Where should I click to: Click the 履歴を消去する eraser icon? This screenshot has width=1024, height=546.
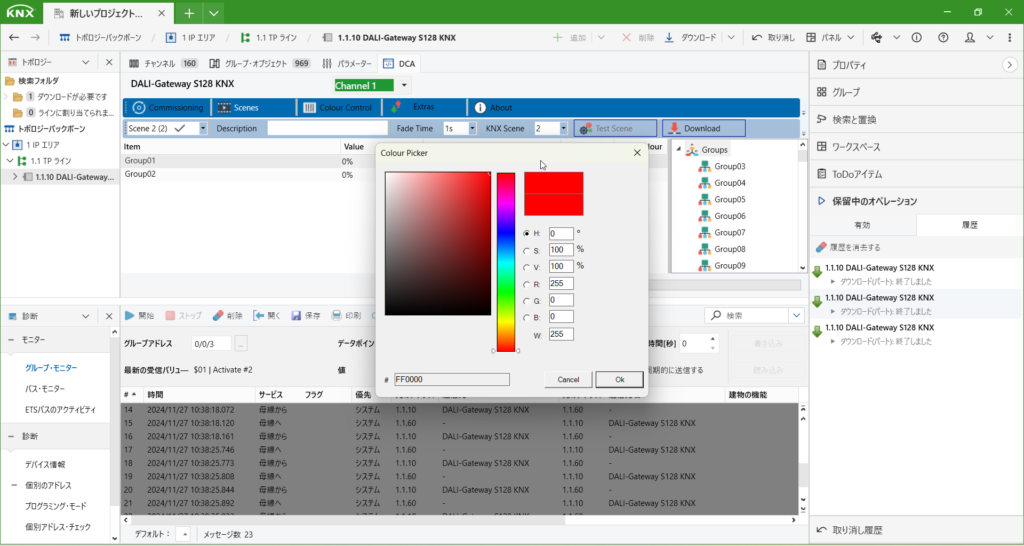click(822, 248)
